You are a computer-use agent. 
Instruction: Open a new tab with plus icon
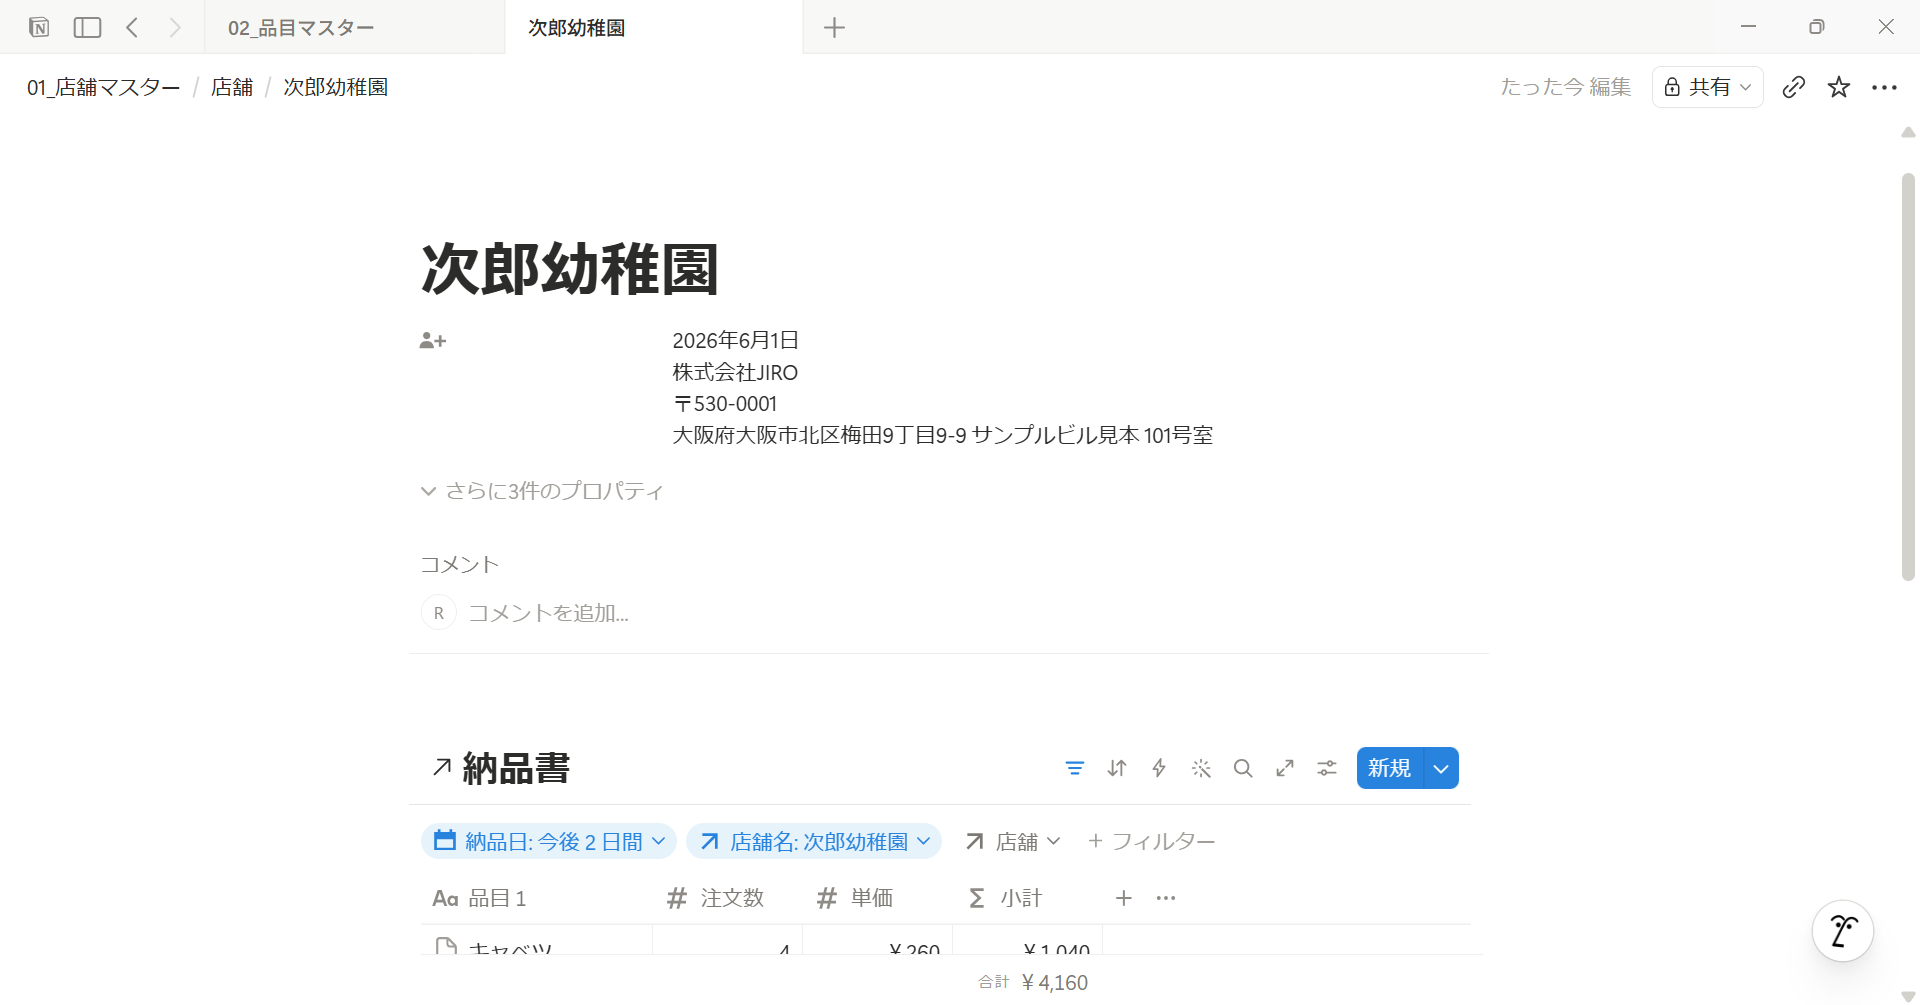834,27
